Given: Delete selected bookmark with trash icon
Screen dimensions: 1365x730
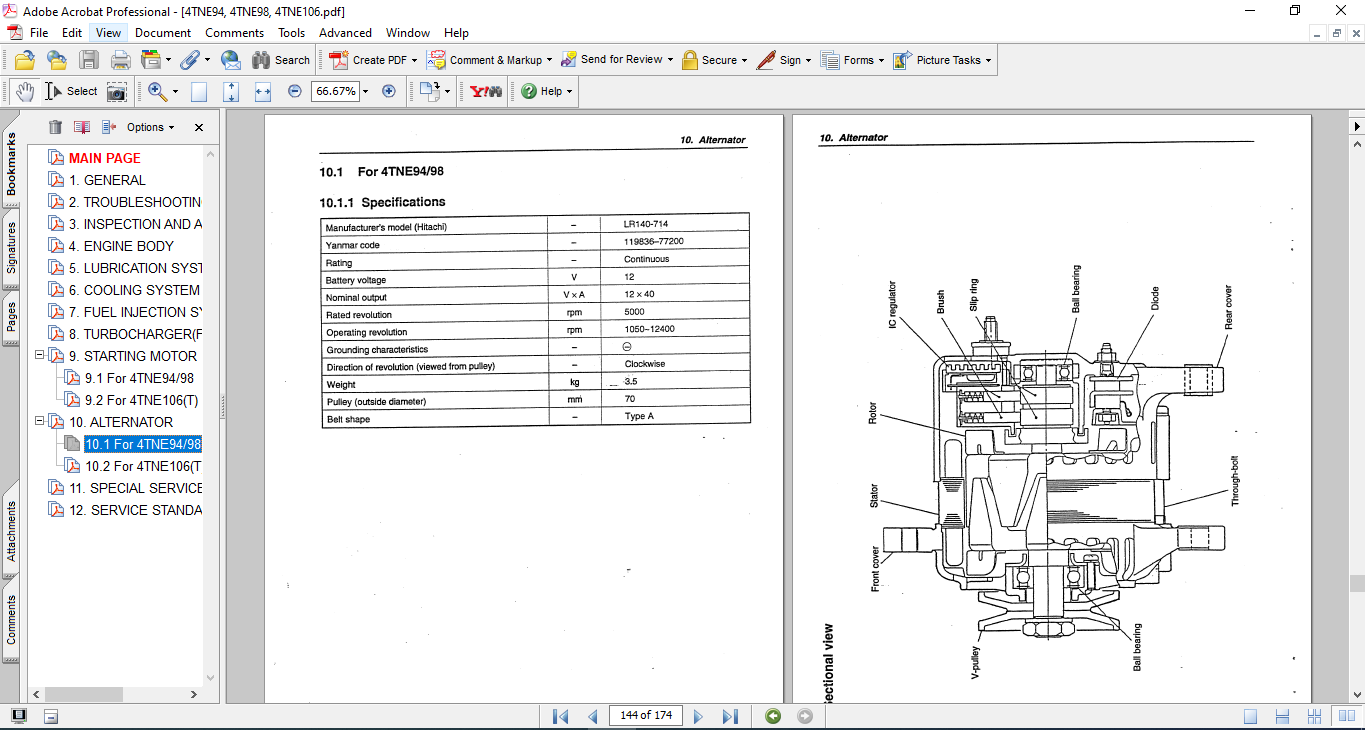Looking at the screenshot, I should [x=55, y=127].
